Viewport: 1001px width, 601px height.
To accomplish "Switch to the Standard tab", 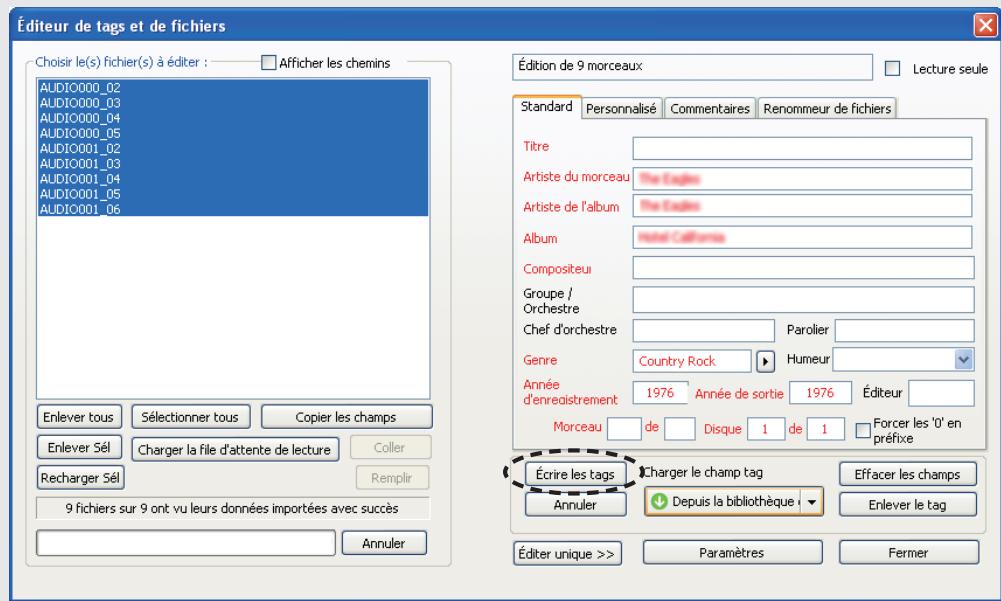I will pyautogui.click(x=546, y=107).
